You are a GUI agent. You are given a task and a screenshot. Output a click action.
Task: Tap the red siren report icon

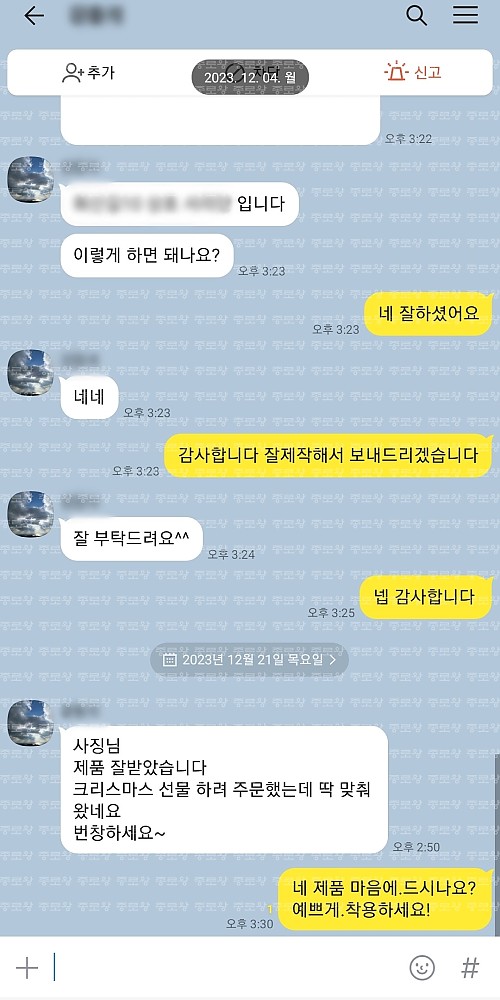coord(395,71)
